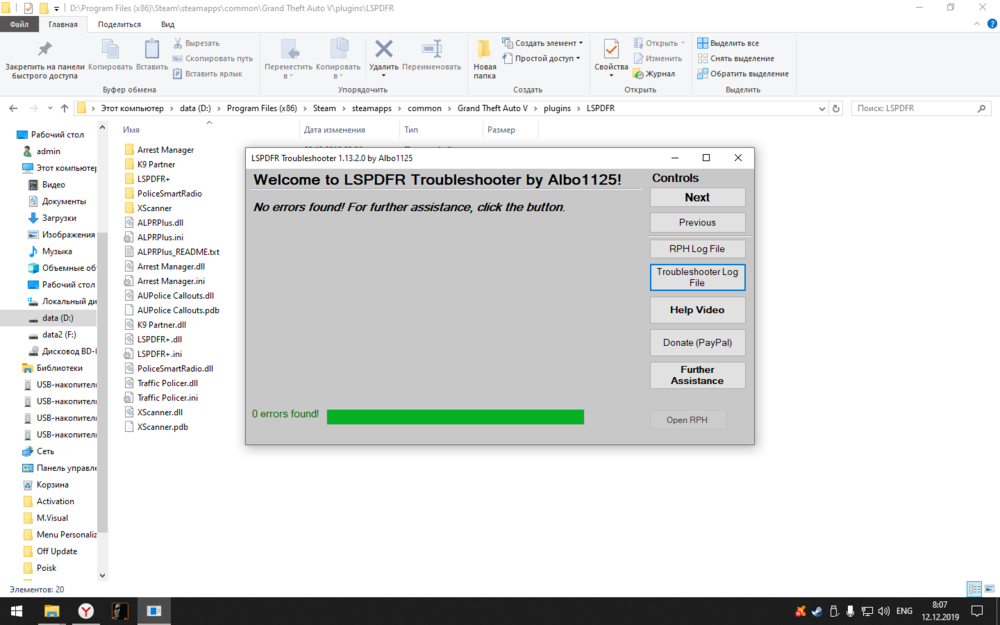
Task: Click the Переименовать (Rename) icon
Action: coord(432,48)
